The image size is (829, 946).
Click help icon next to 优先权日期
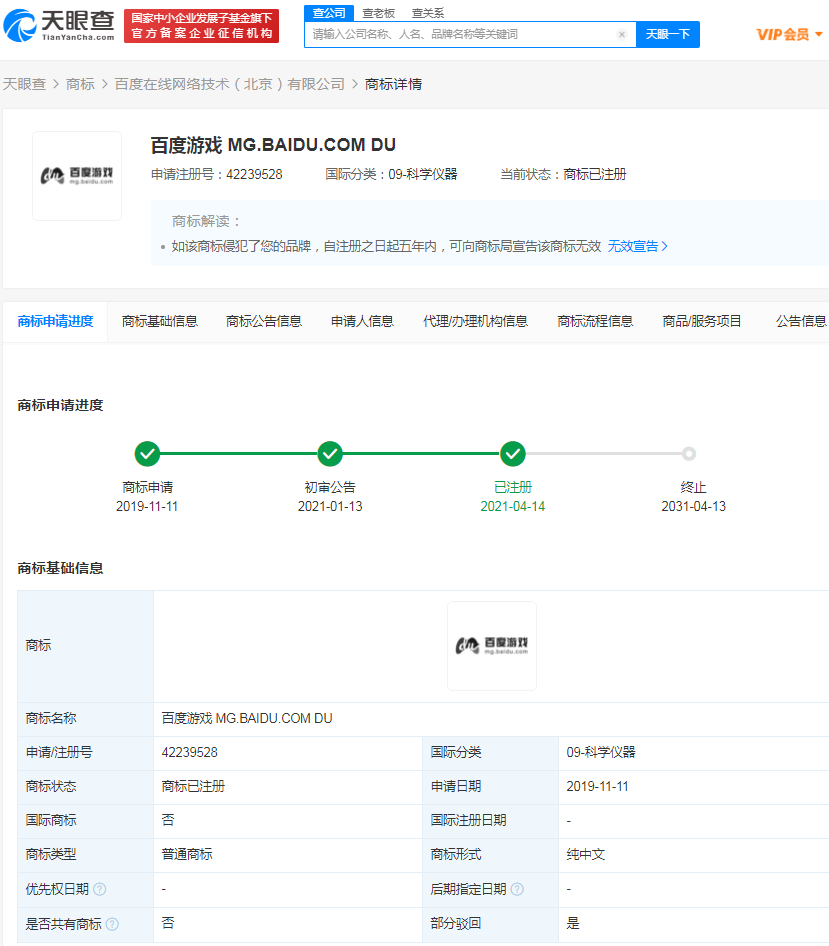tap(100, 889)
